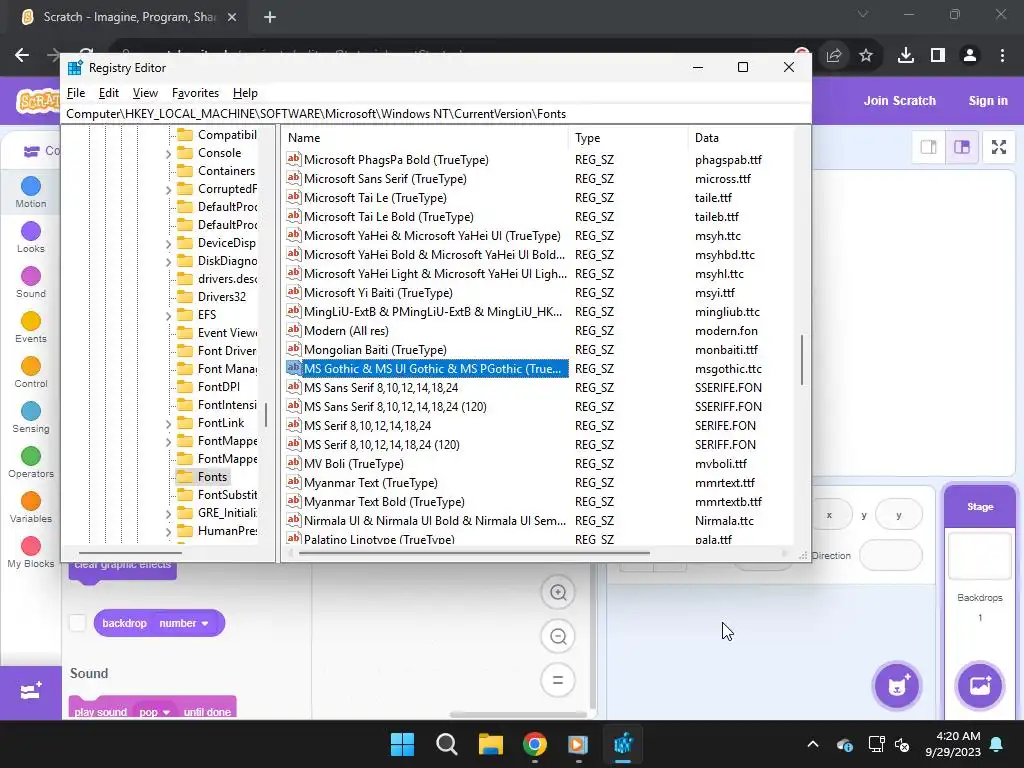This screenshot has height=768, width=1024.
Task: Open Chrome downloads icon
Action: pos(906,56)
